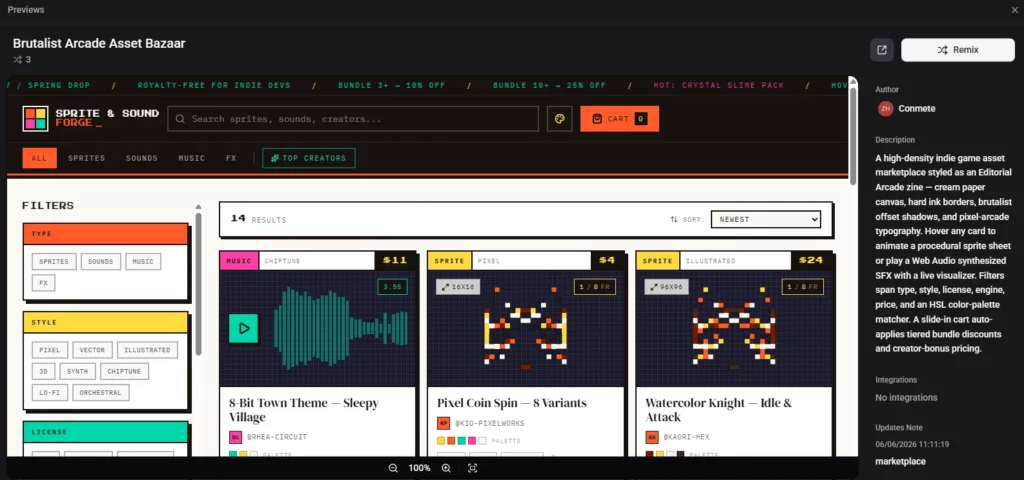Click the Type filter section header
Image resolution: width=1024 pixels, height=480 pixels.
pyautogui.click(x=105, y=234)
